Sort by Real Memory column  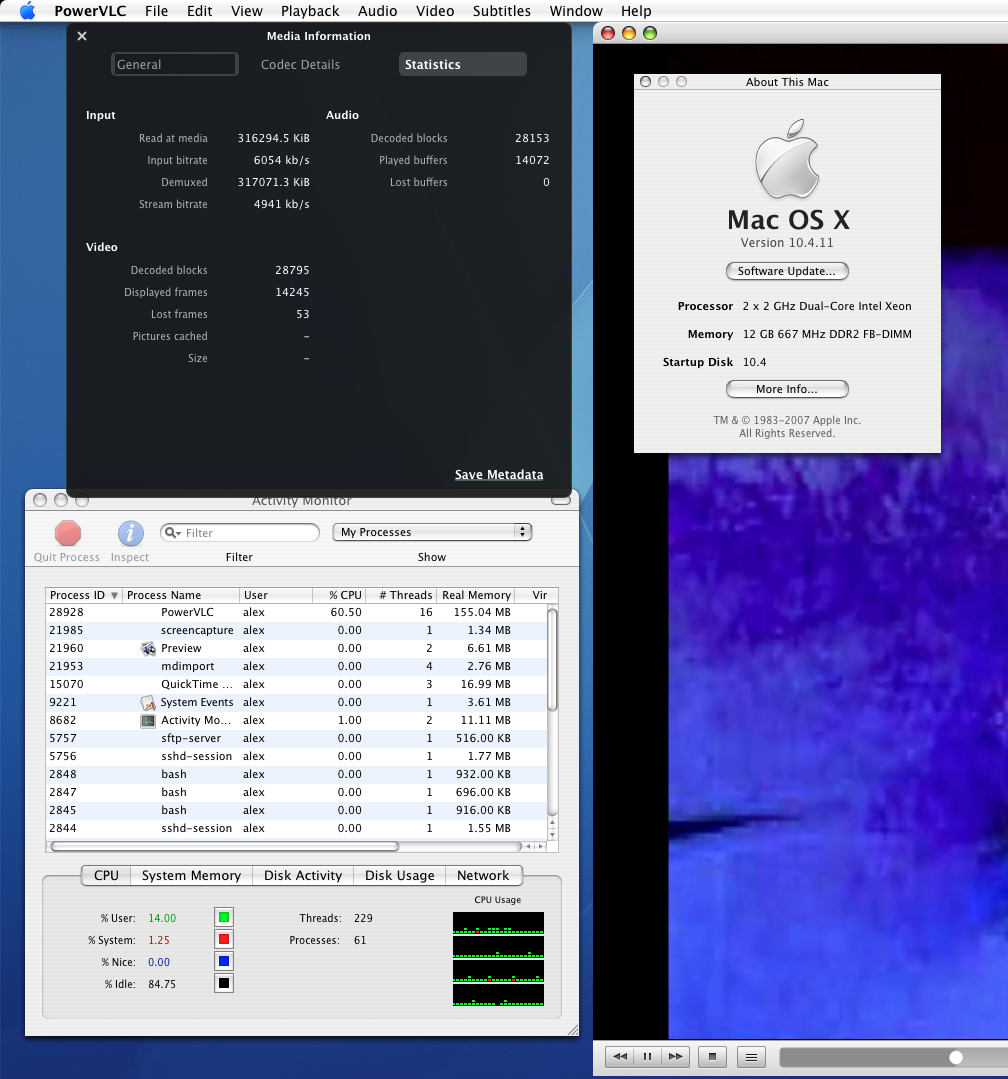coord(477,595)
